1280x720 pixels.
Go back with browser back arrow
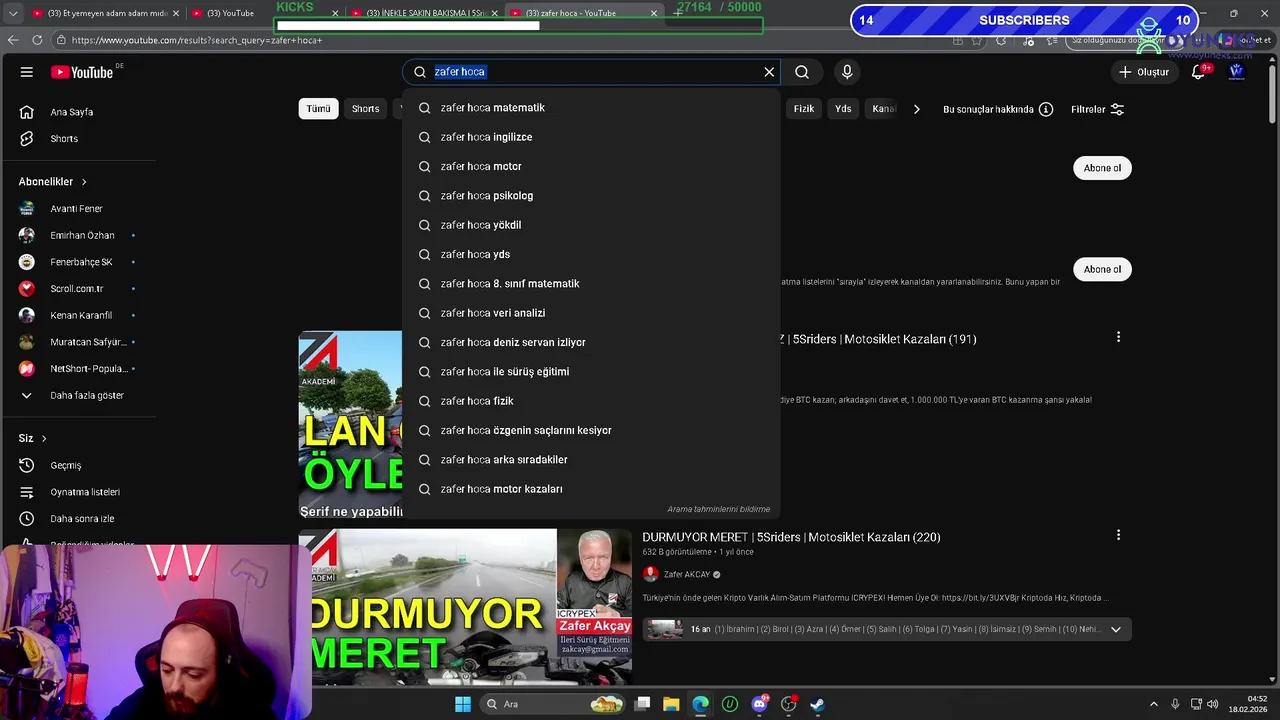click(12, 40)
